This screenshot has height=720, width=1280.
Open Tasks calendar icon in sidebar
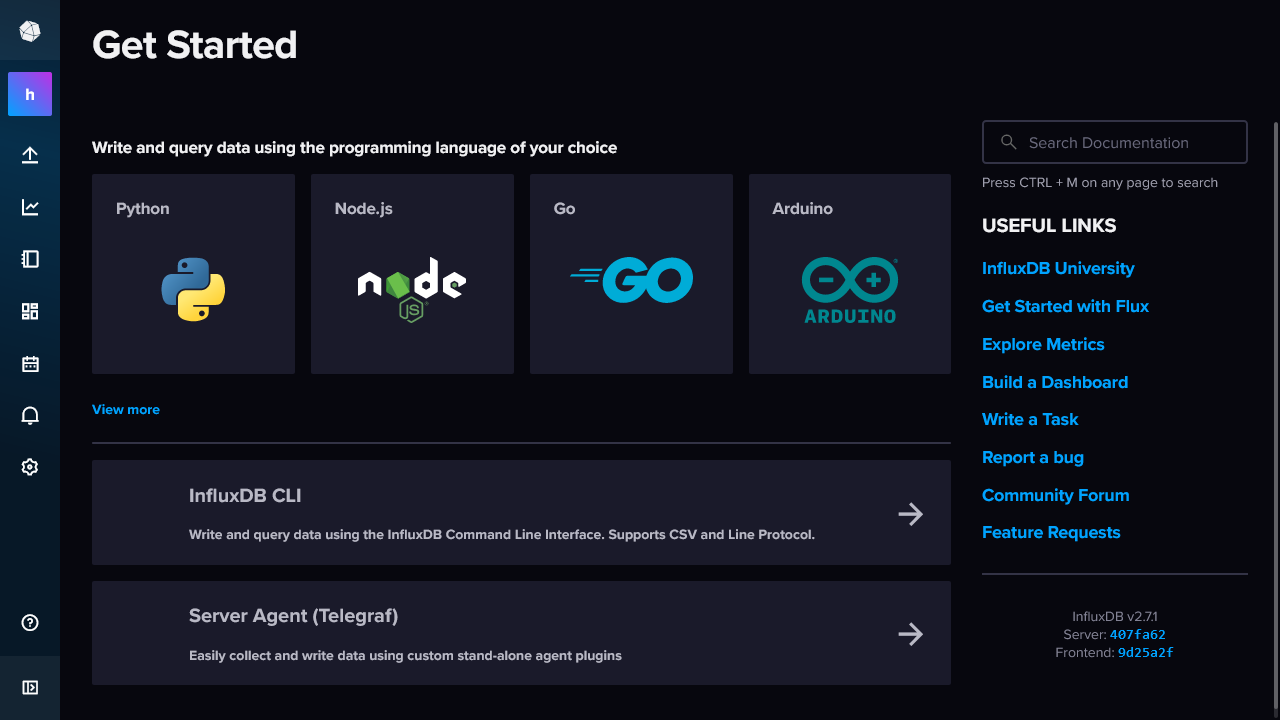pyautogui.click(x=30, y=364)
